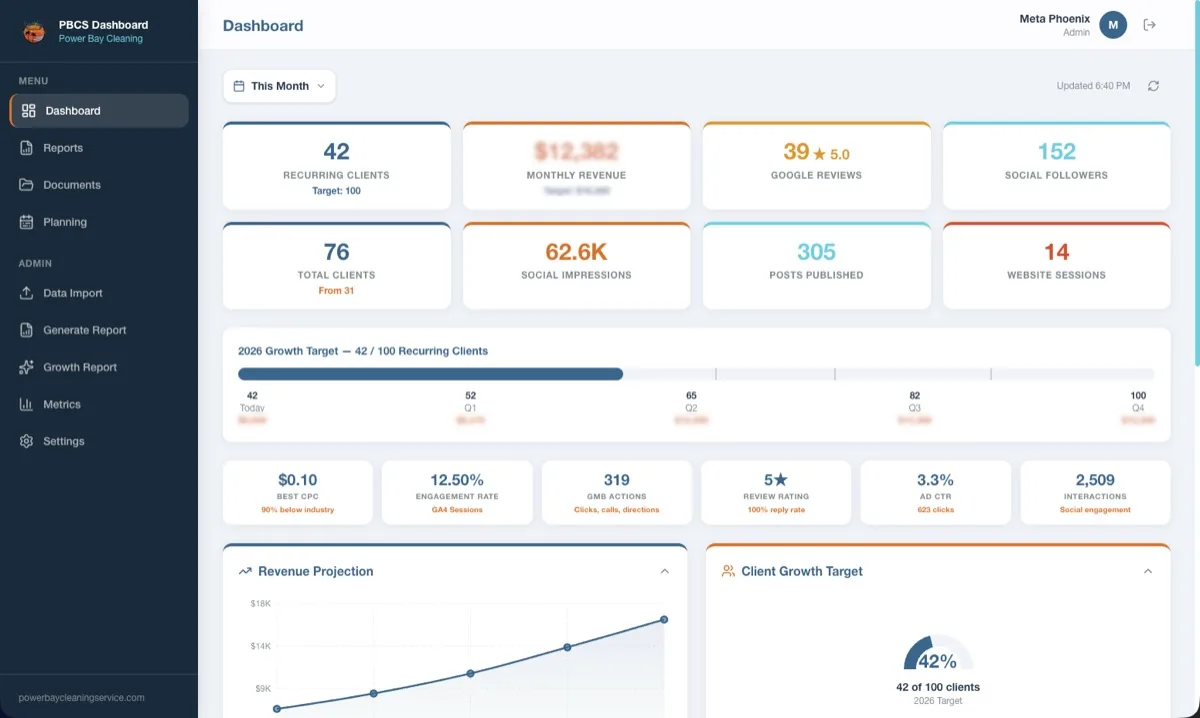Click the '42 of 100 clients' text
Screen dimensions: 1200x718
coord(938,687)
